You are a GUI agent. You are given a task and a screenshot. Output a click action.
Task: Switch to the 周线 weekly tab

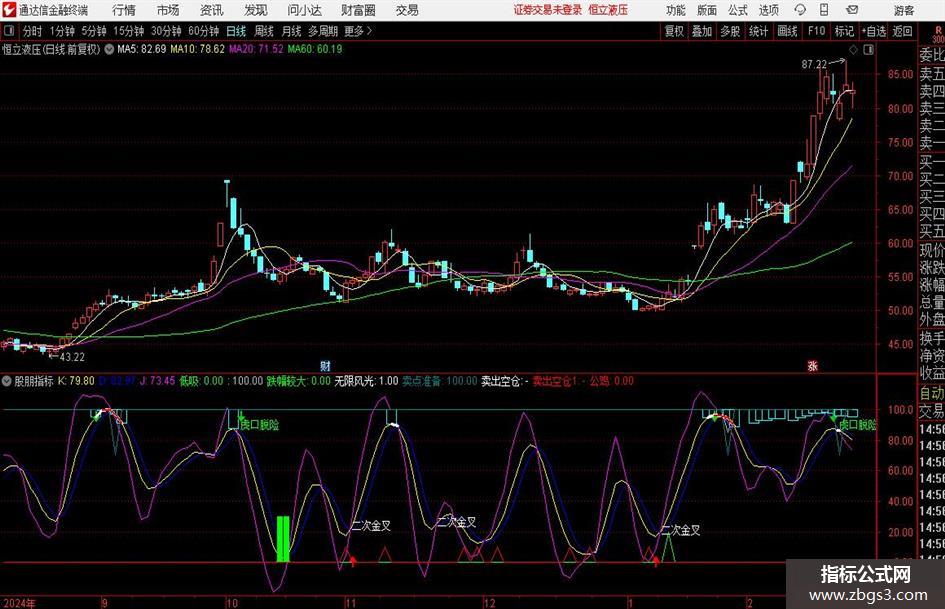[x=264, y=31]
